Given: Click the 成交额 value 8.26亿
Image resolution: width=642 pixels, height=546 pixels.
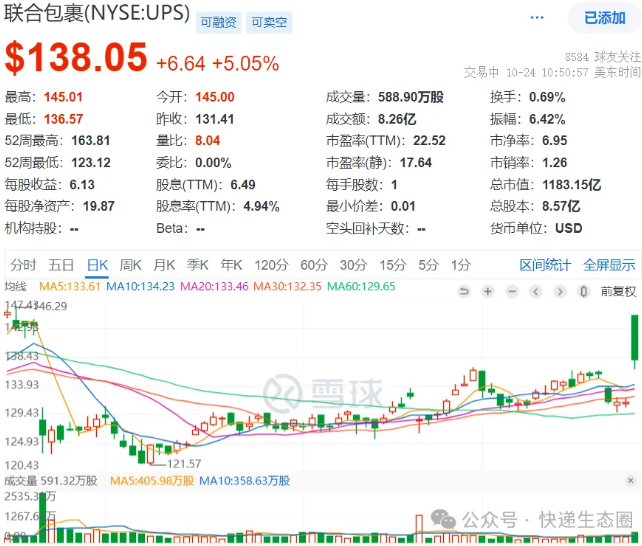Looking at the screenshot, I should [397, 119].
